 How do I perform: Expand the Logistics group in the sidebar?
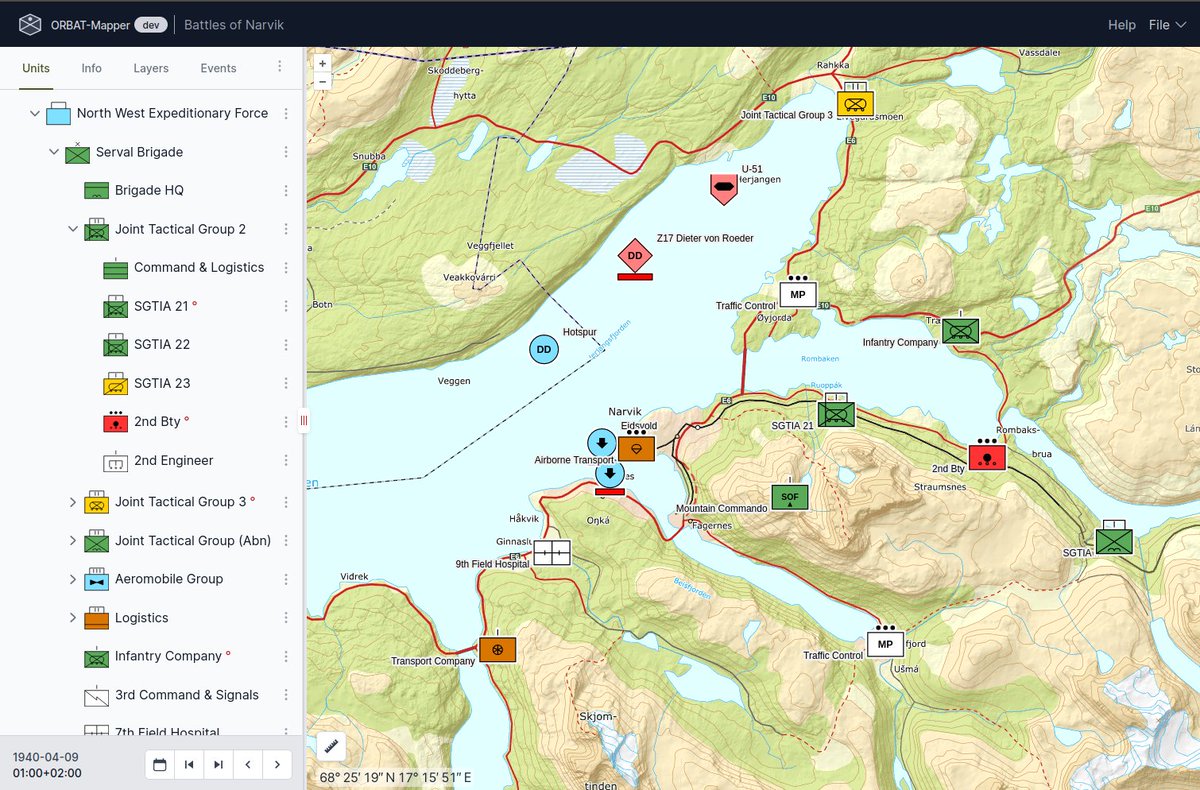72,618
